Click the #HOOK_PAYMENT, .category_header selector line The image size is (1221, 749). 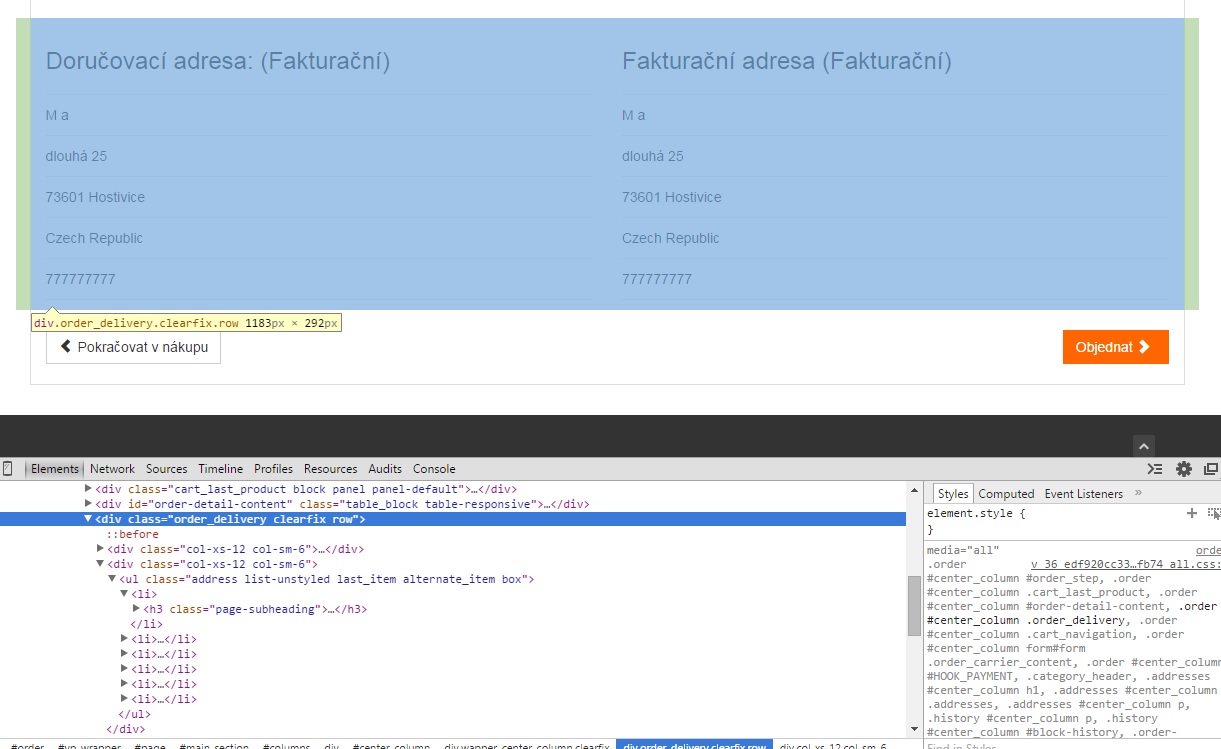(x=1068, y=676)
